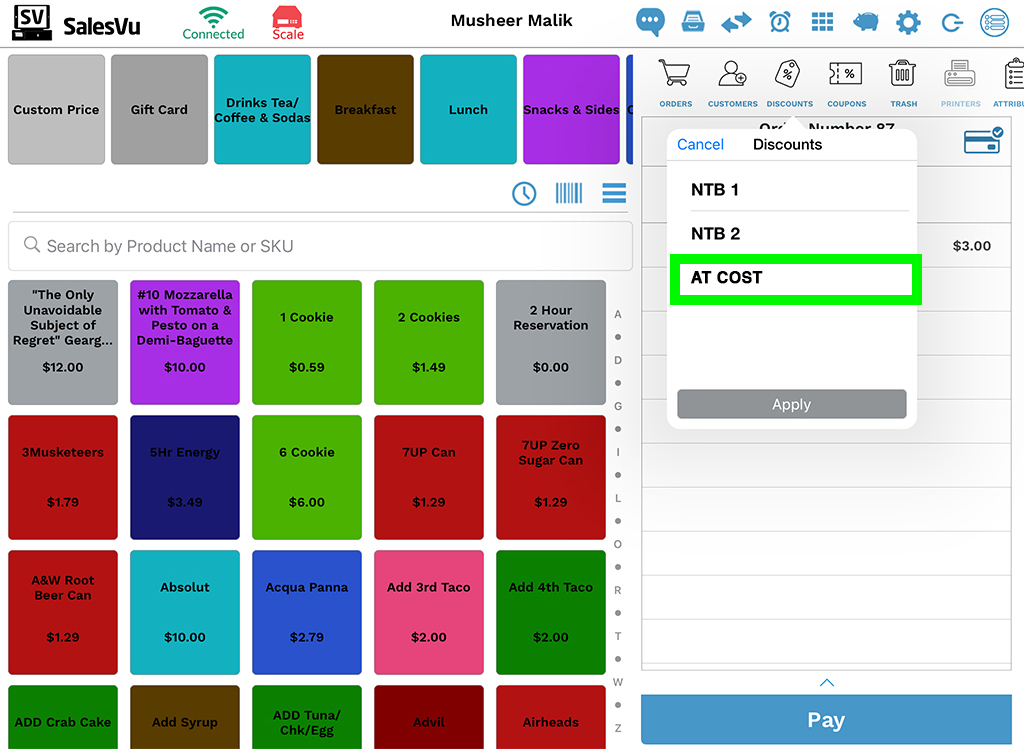Open the alarm clock icon
This screenshot has width=1024, height=749.
click(780, 22)
